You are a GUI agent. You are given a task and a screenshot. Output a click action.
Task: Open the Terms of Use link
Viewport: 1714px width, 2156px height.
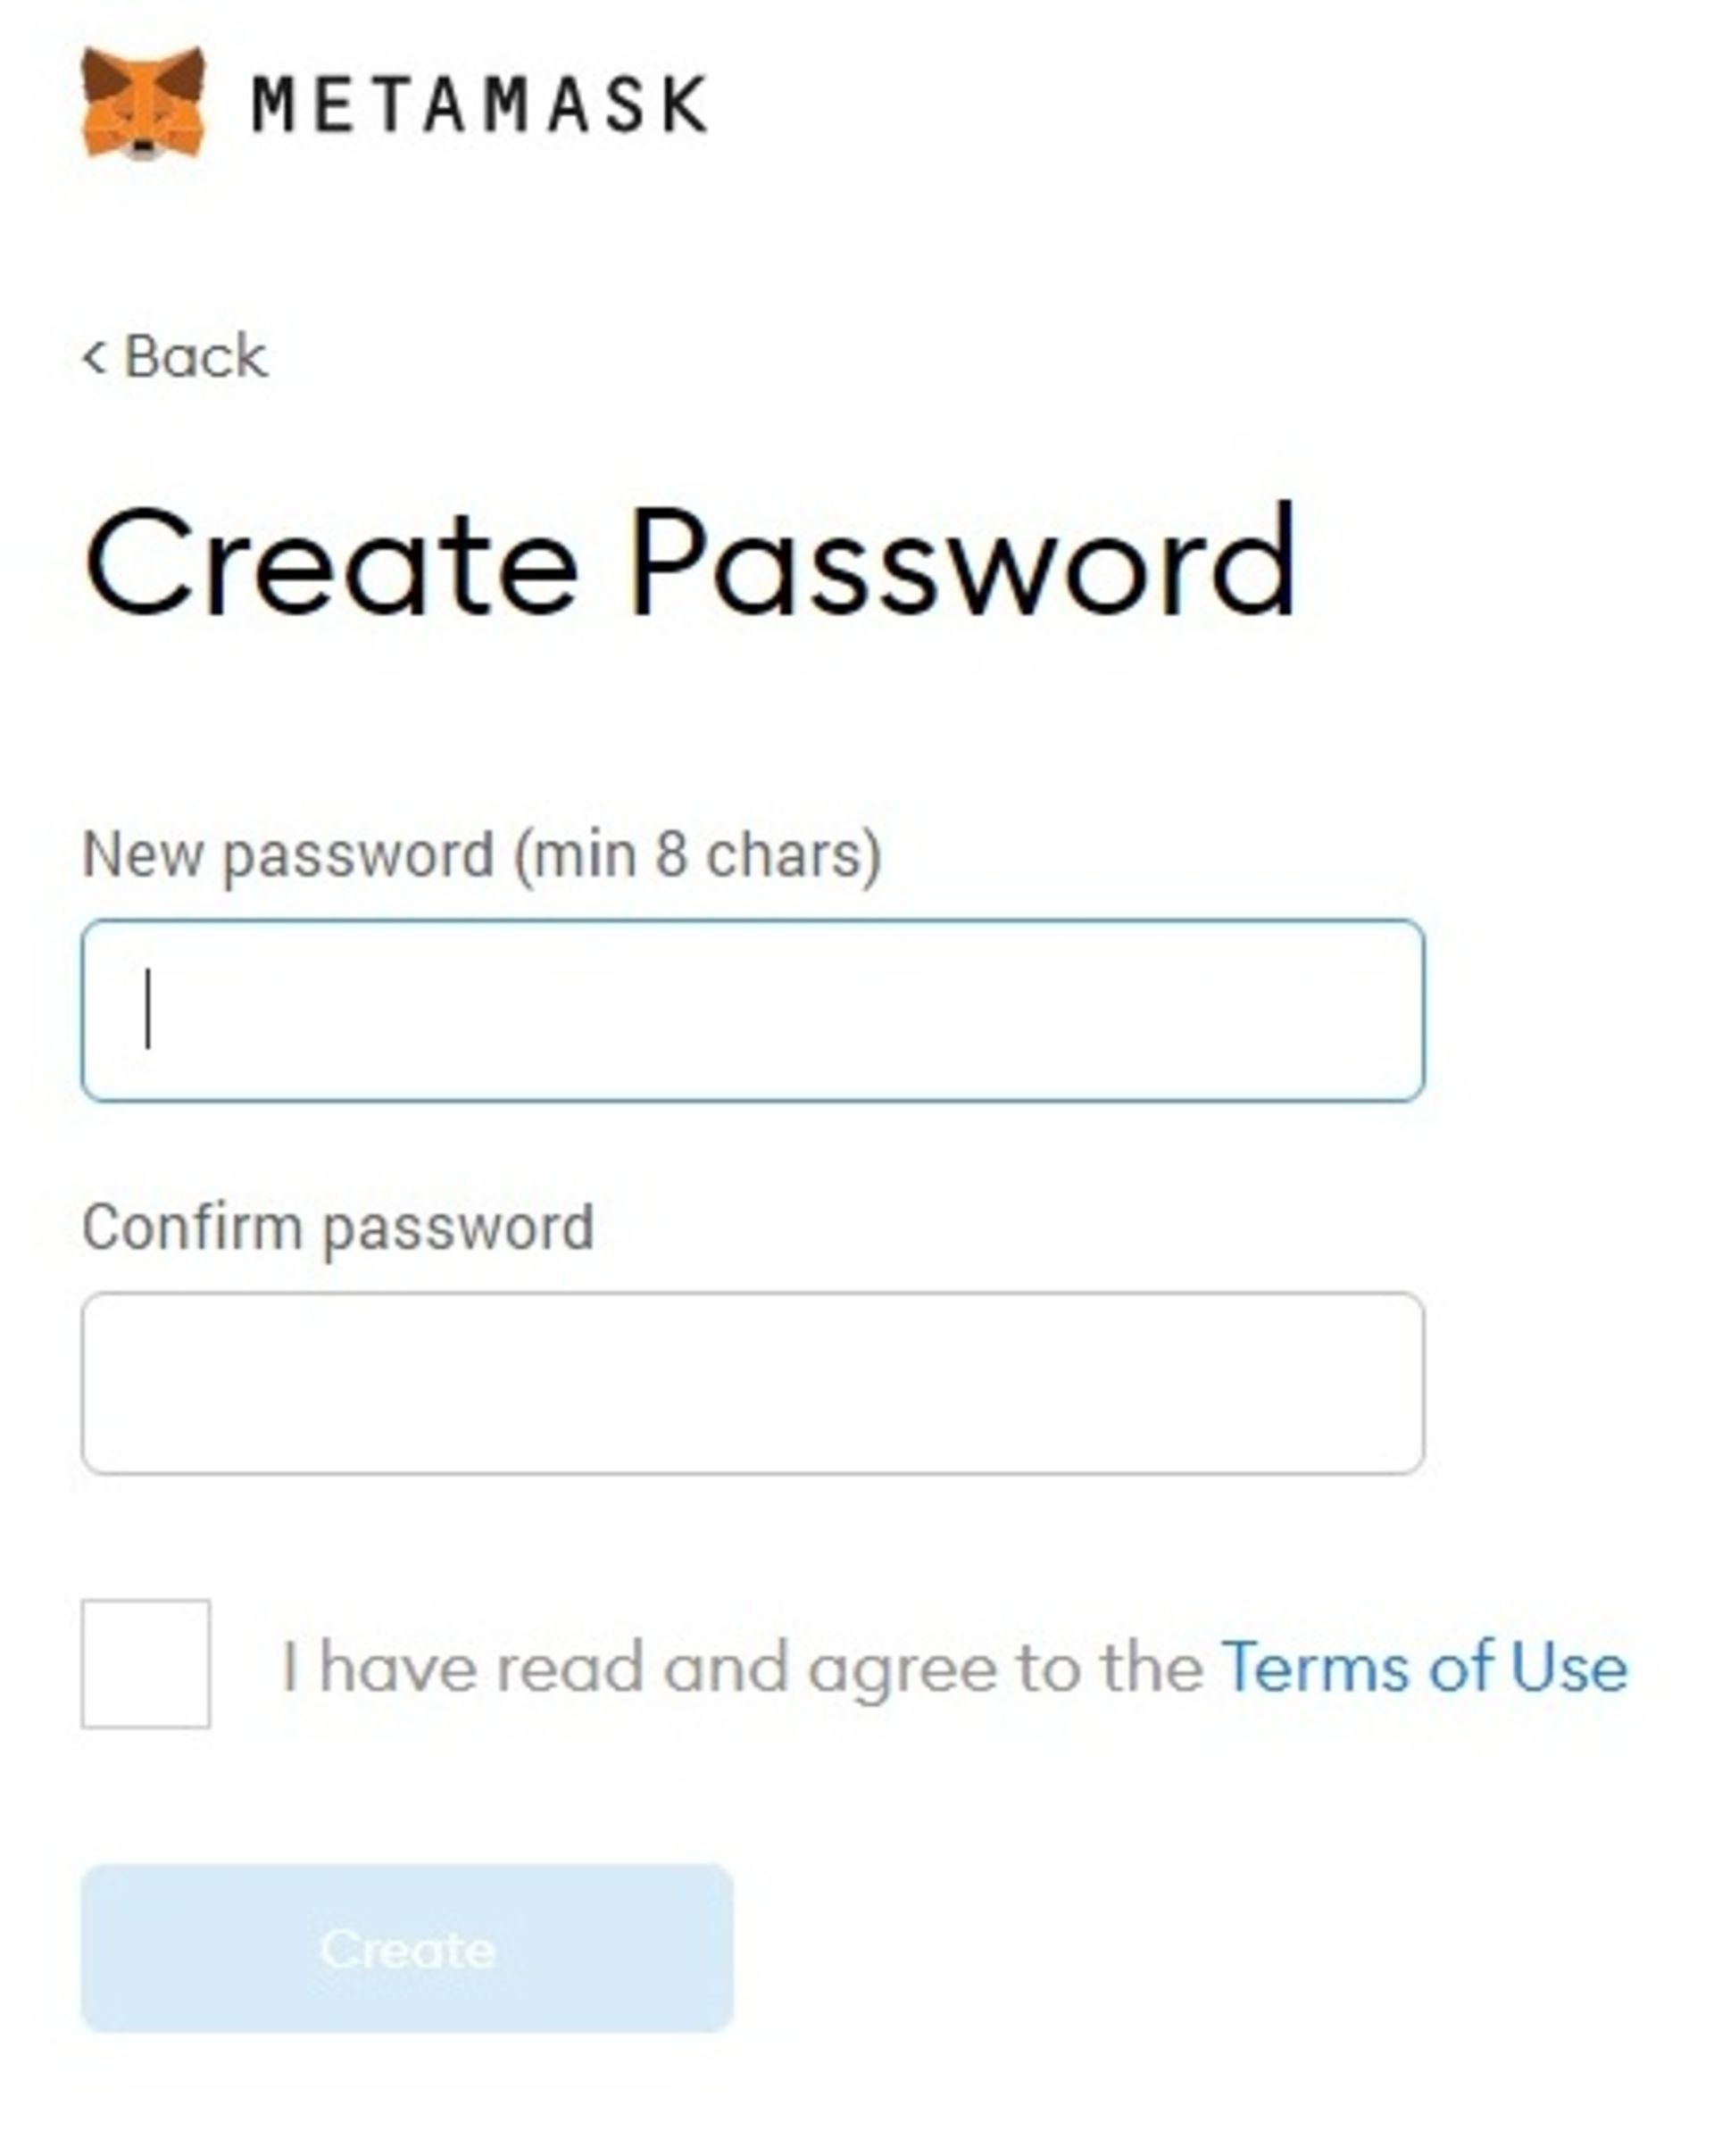(1423, 1667)
